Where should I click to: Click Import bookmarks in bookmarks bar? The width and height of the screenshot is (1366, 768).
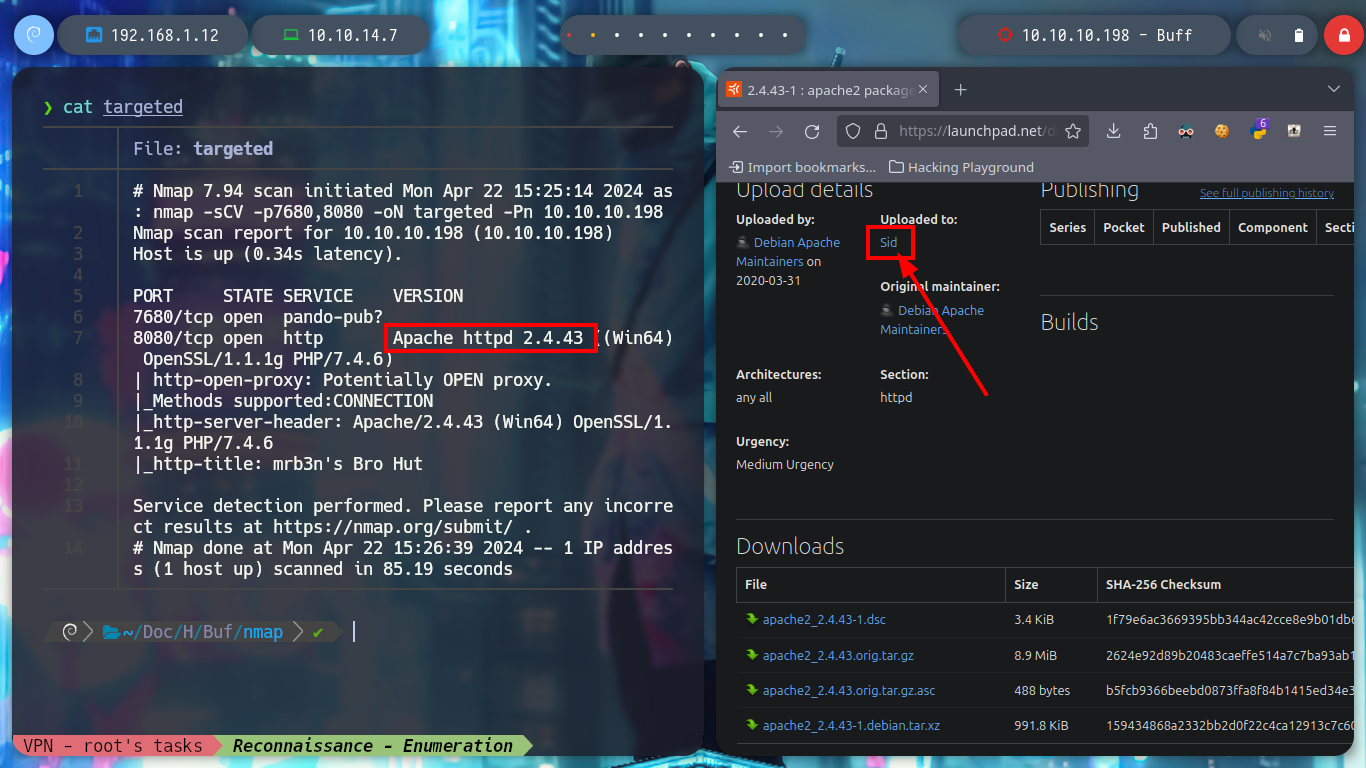[803, 167]
